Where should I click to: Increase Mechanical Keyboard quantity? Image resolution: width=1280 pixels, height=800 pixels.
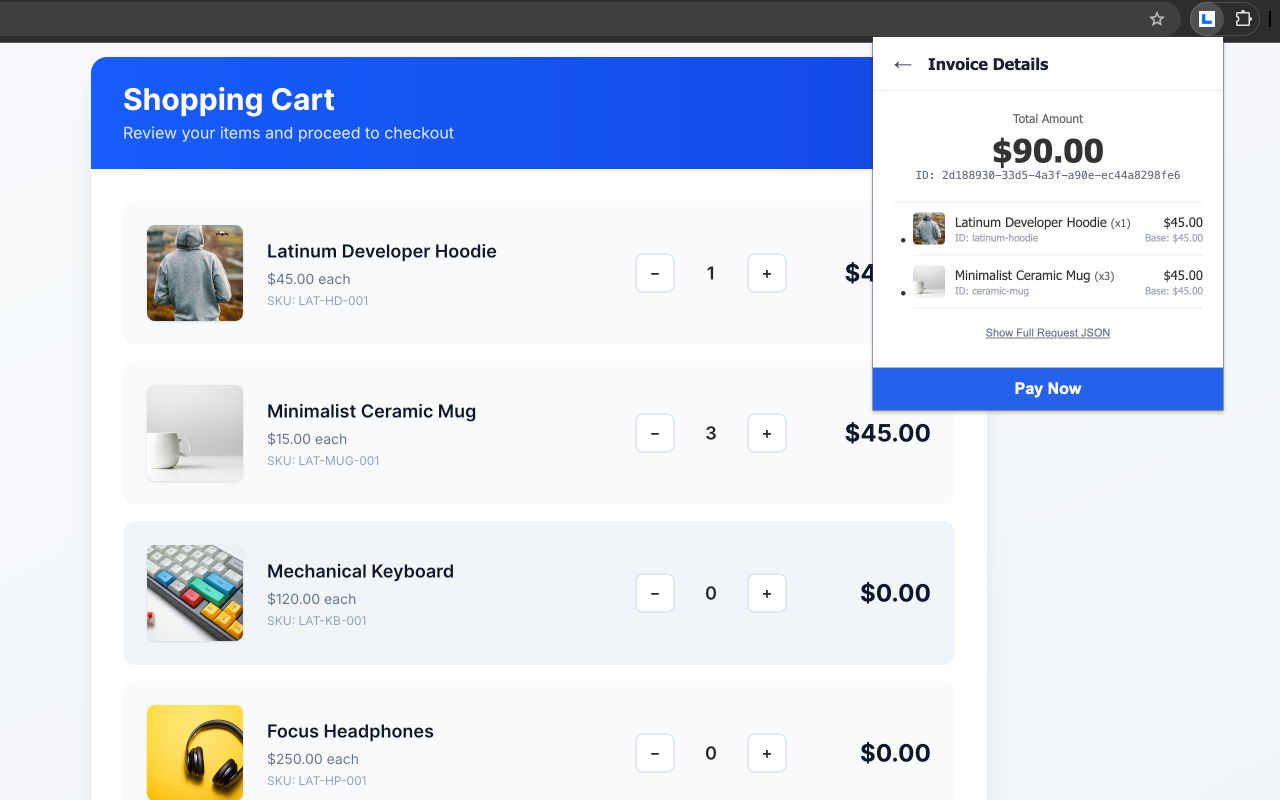click(767, 592)
